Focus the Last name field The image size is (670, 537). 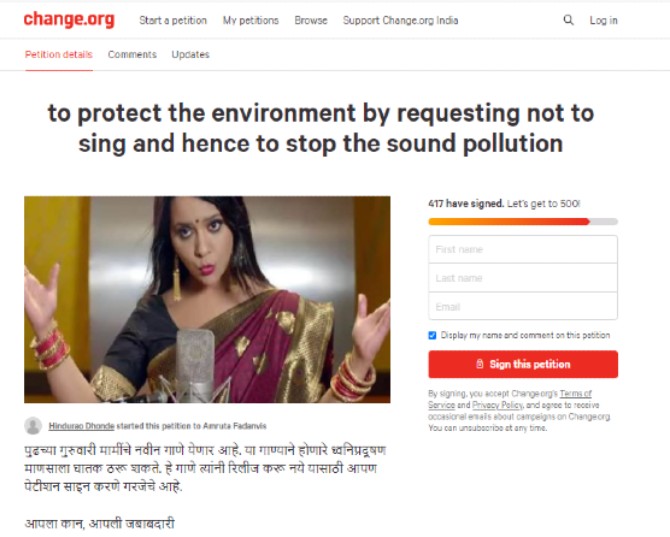pyautogui.click(x=523, y=278)
